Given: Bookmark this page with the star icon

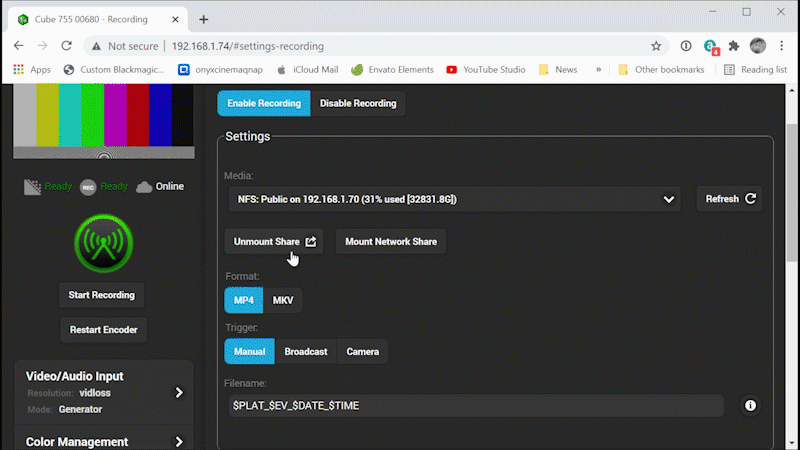Looking at the screenshot, I should (x=656, y=46).
